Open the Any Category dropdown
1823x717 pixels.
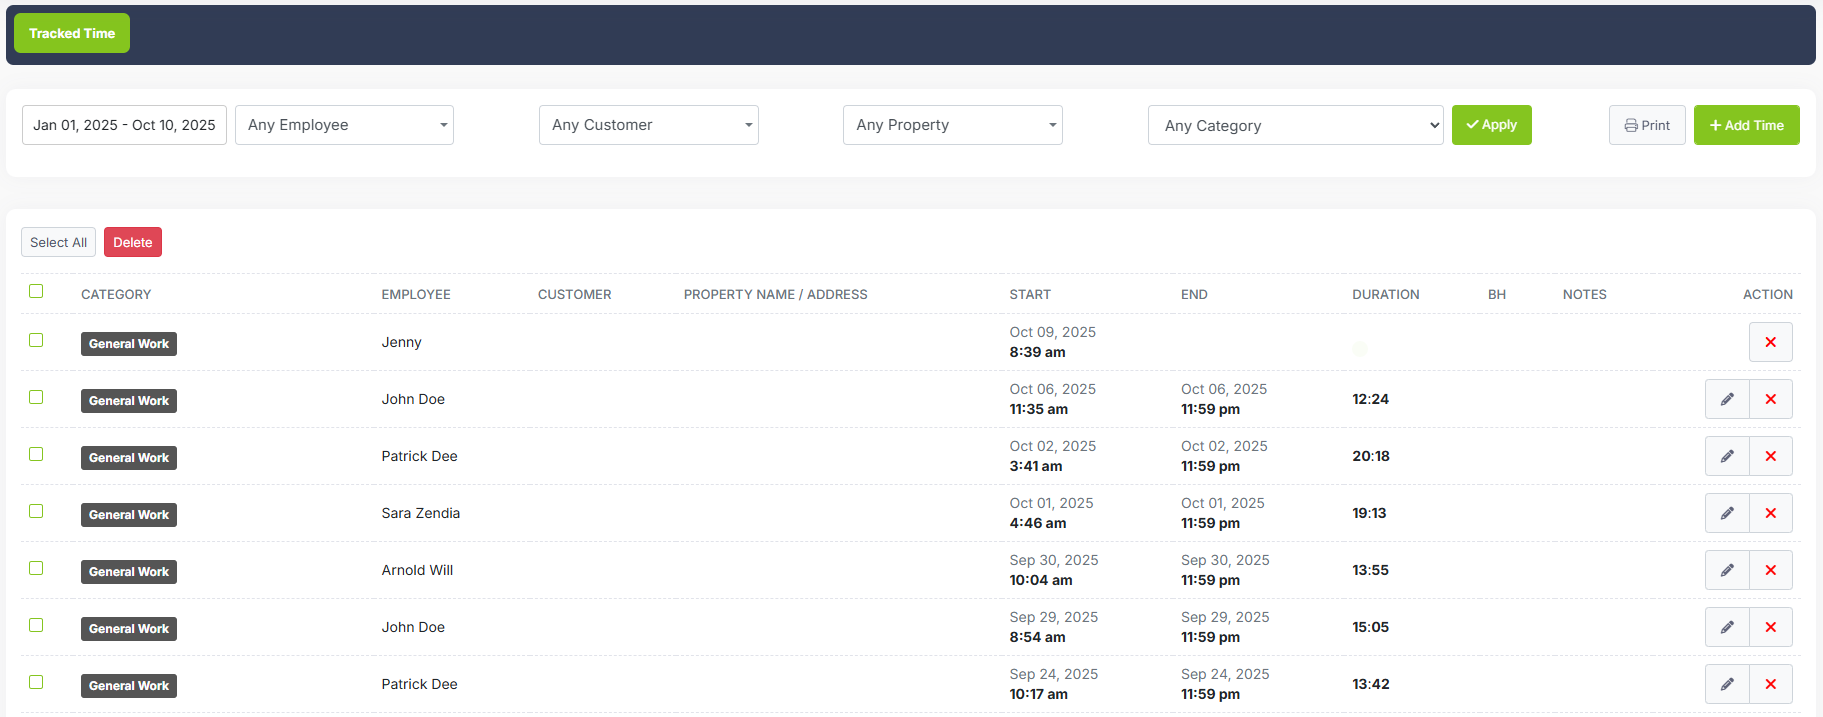(x=1295, y=125)
